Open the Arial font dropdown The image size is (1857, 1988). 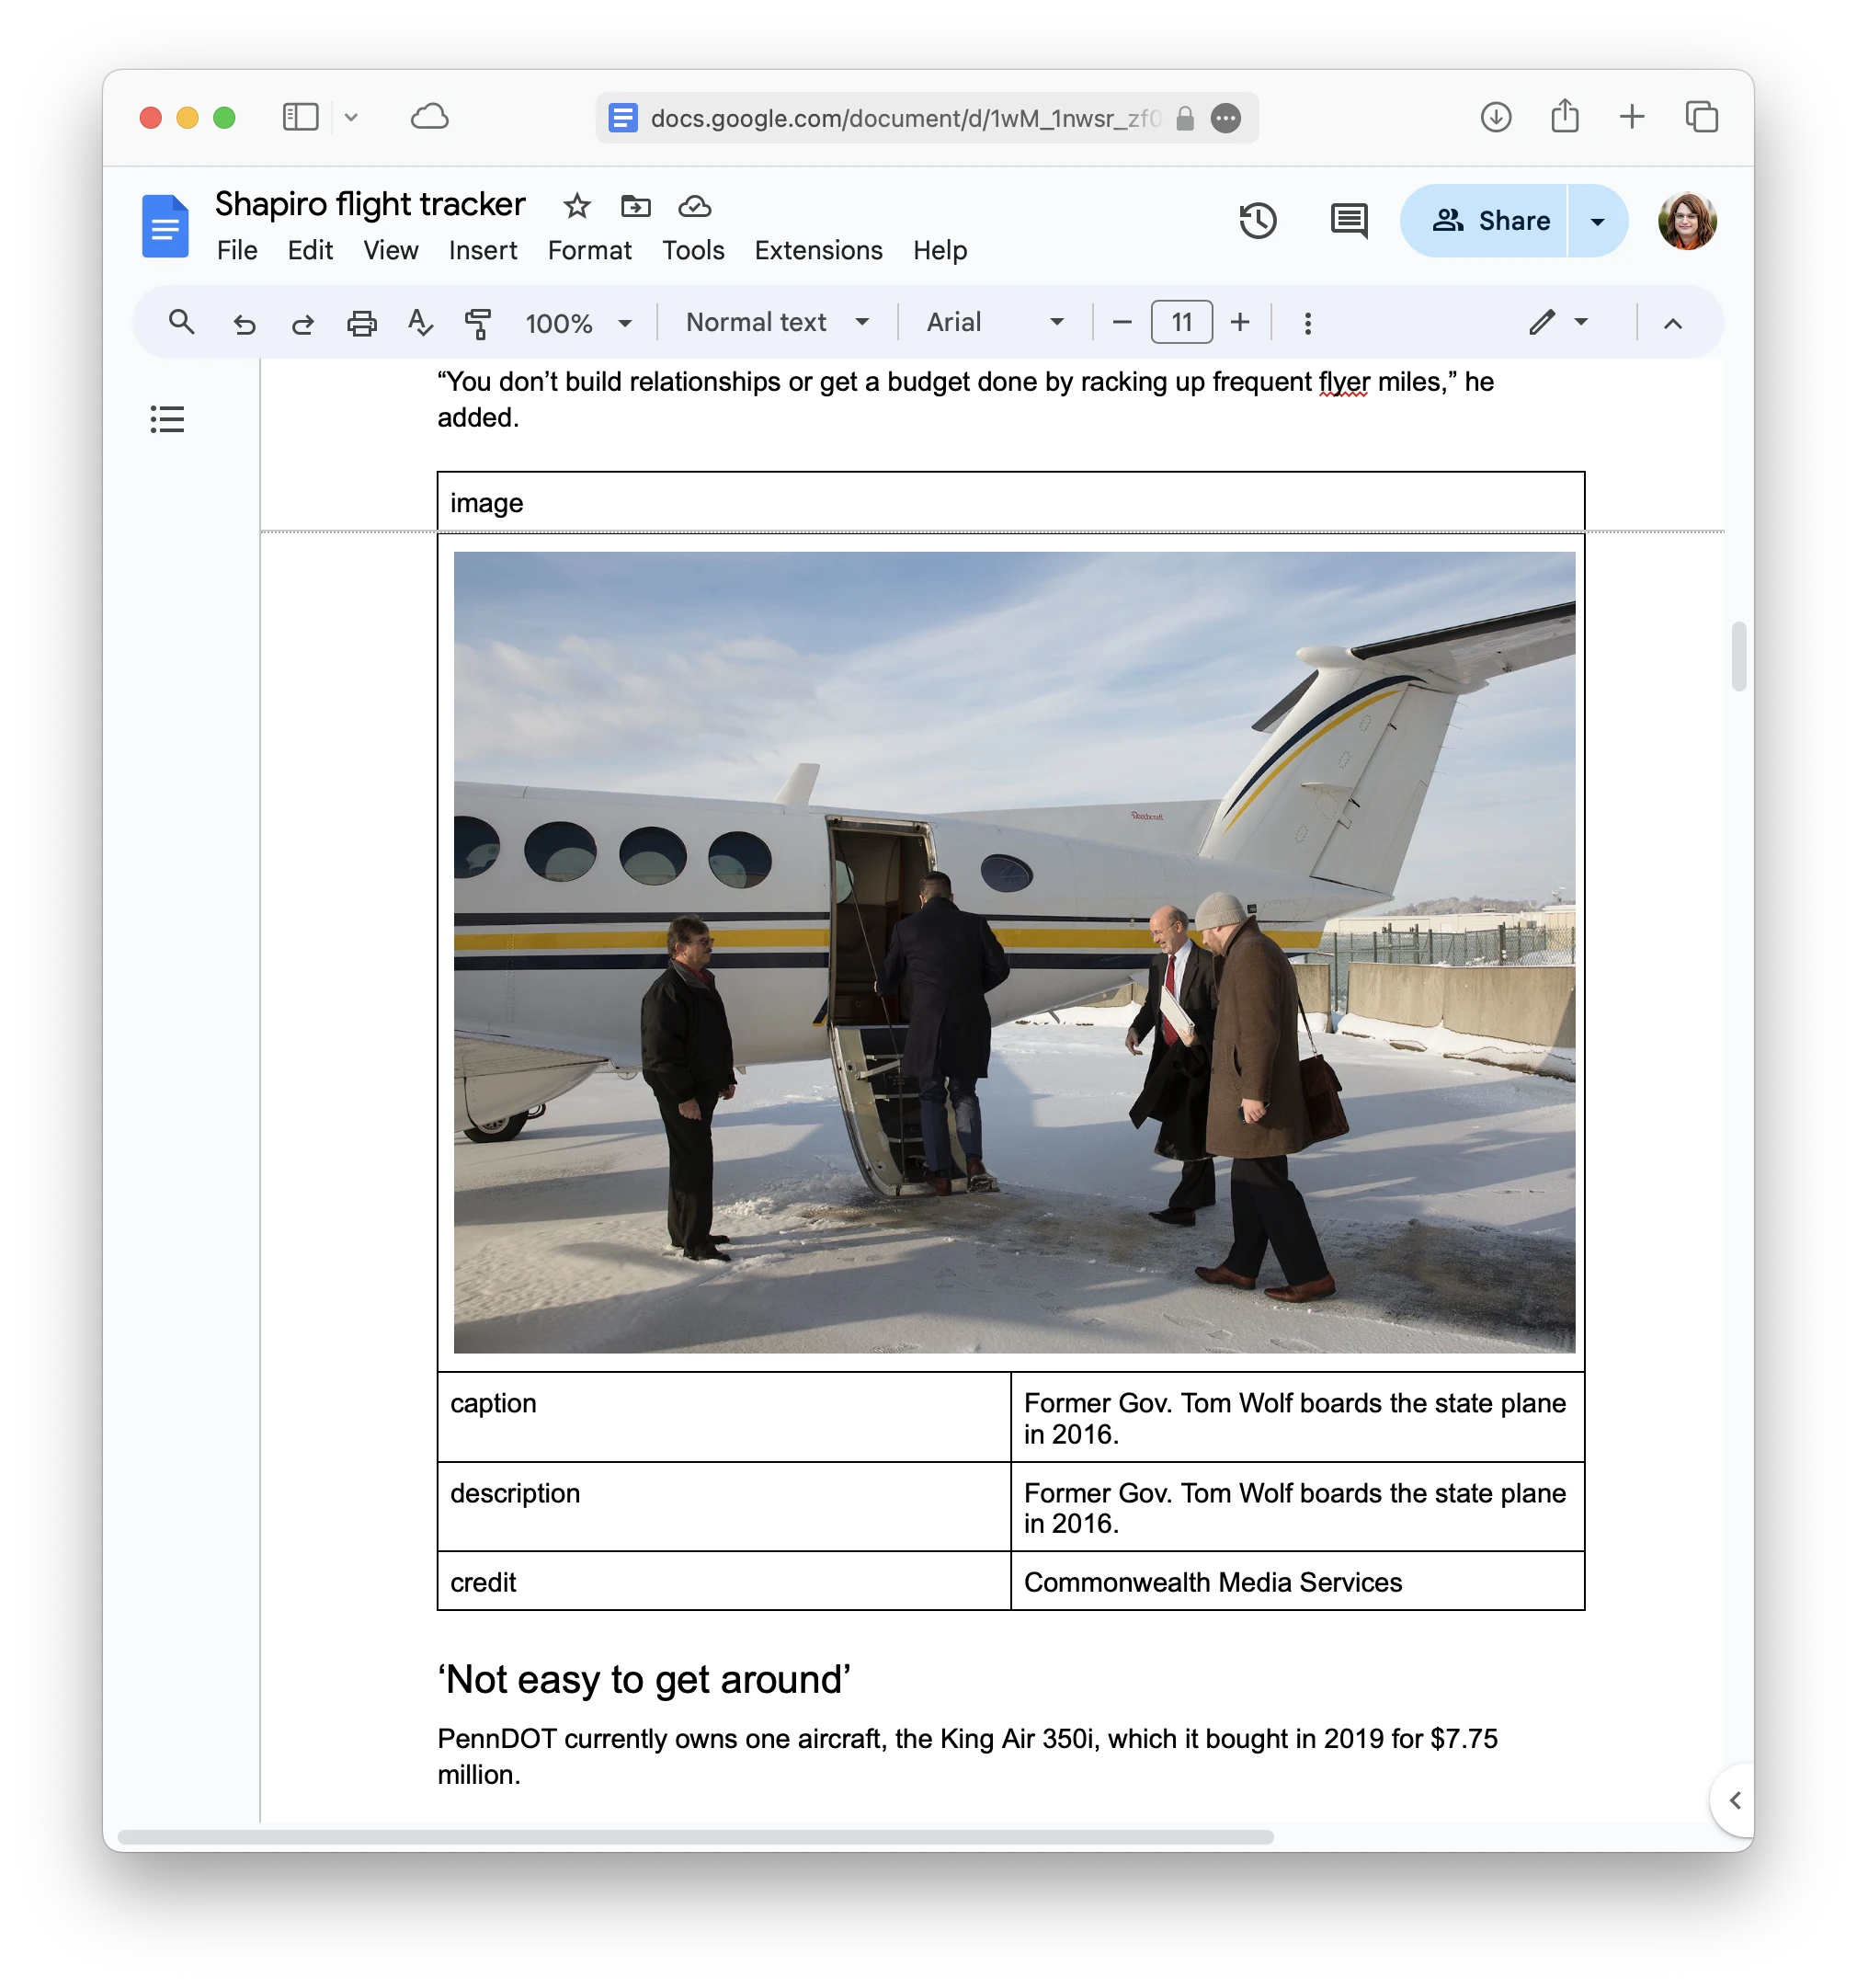(994, 322)
